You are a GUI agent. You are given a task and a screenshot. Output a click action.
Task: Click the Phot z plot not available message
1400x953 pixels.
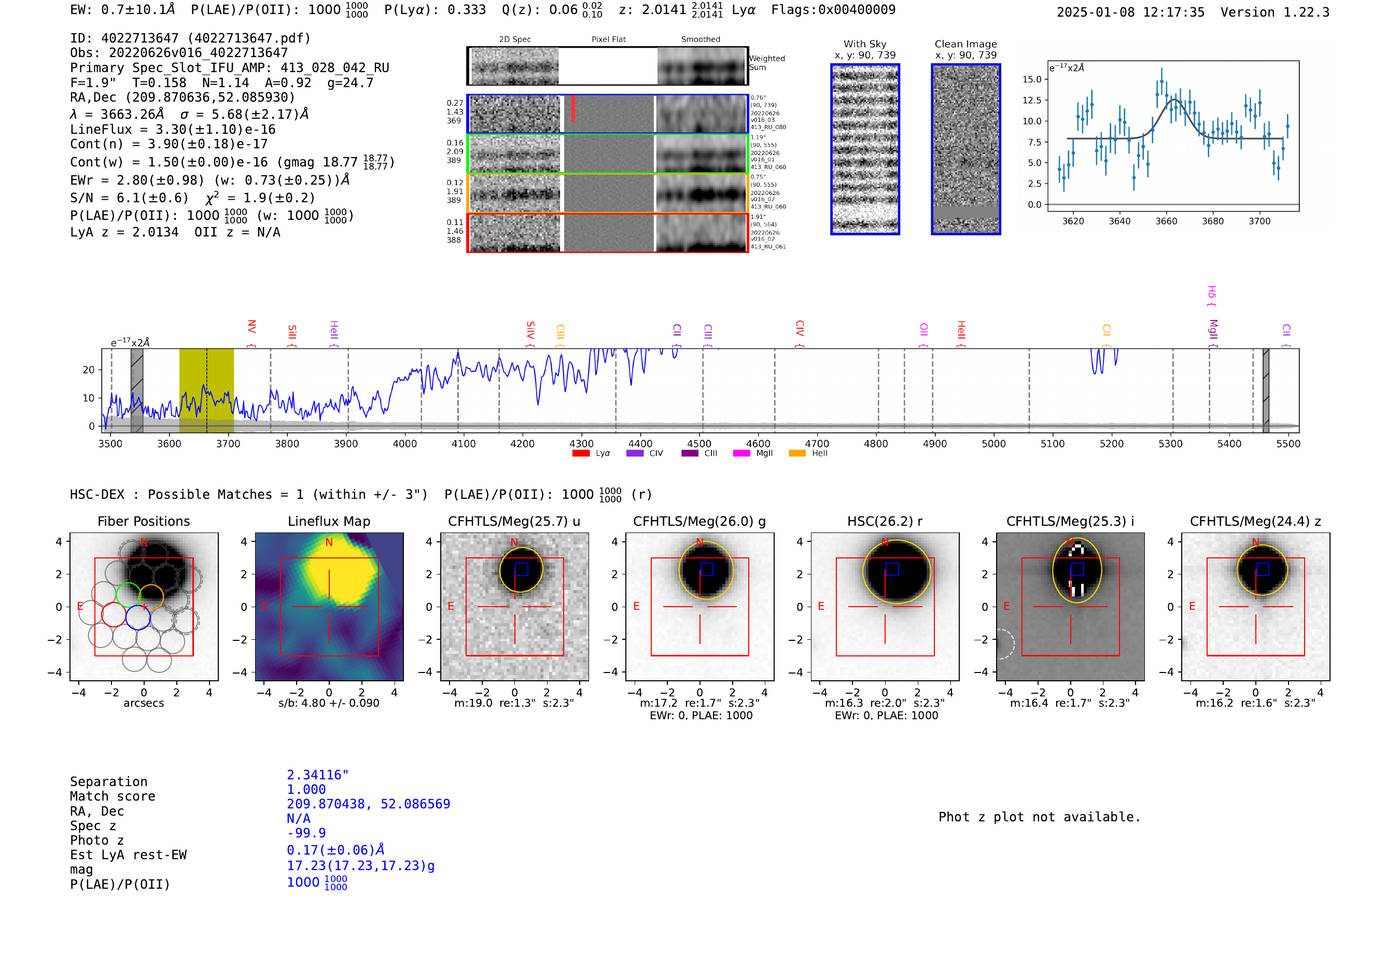coord(1039,817)
